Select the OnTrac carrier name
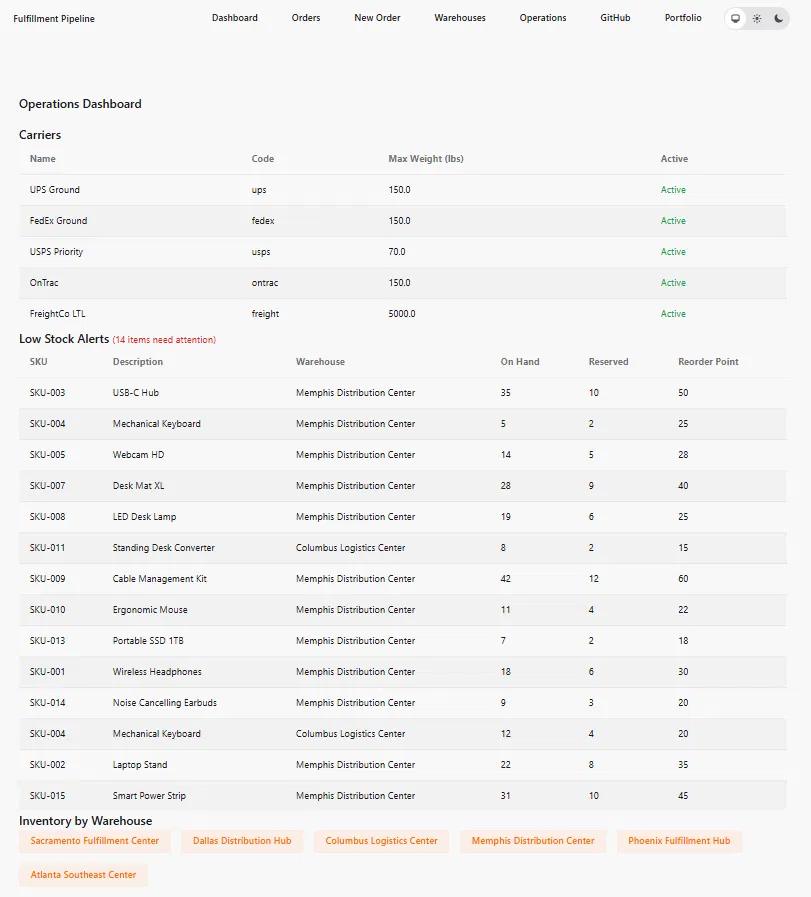 (44, 283)
